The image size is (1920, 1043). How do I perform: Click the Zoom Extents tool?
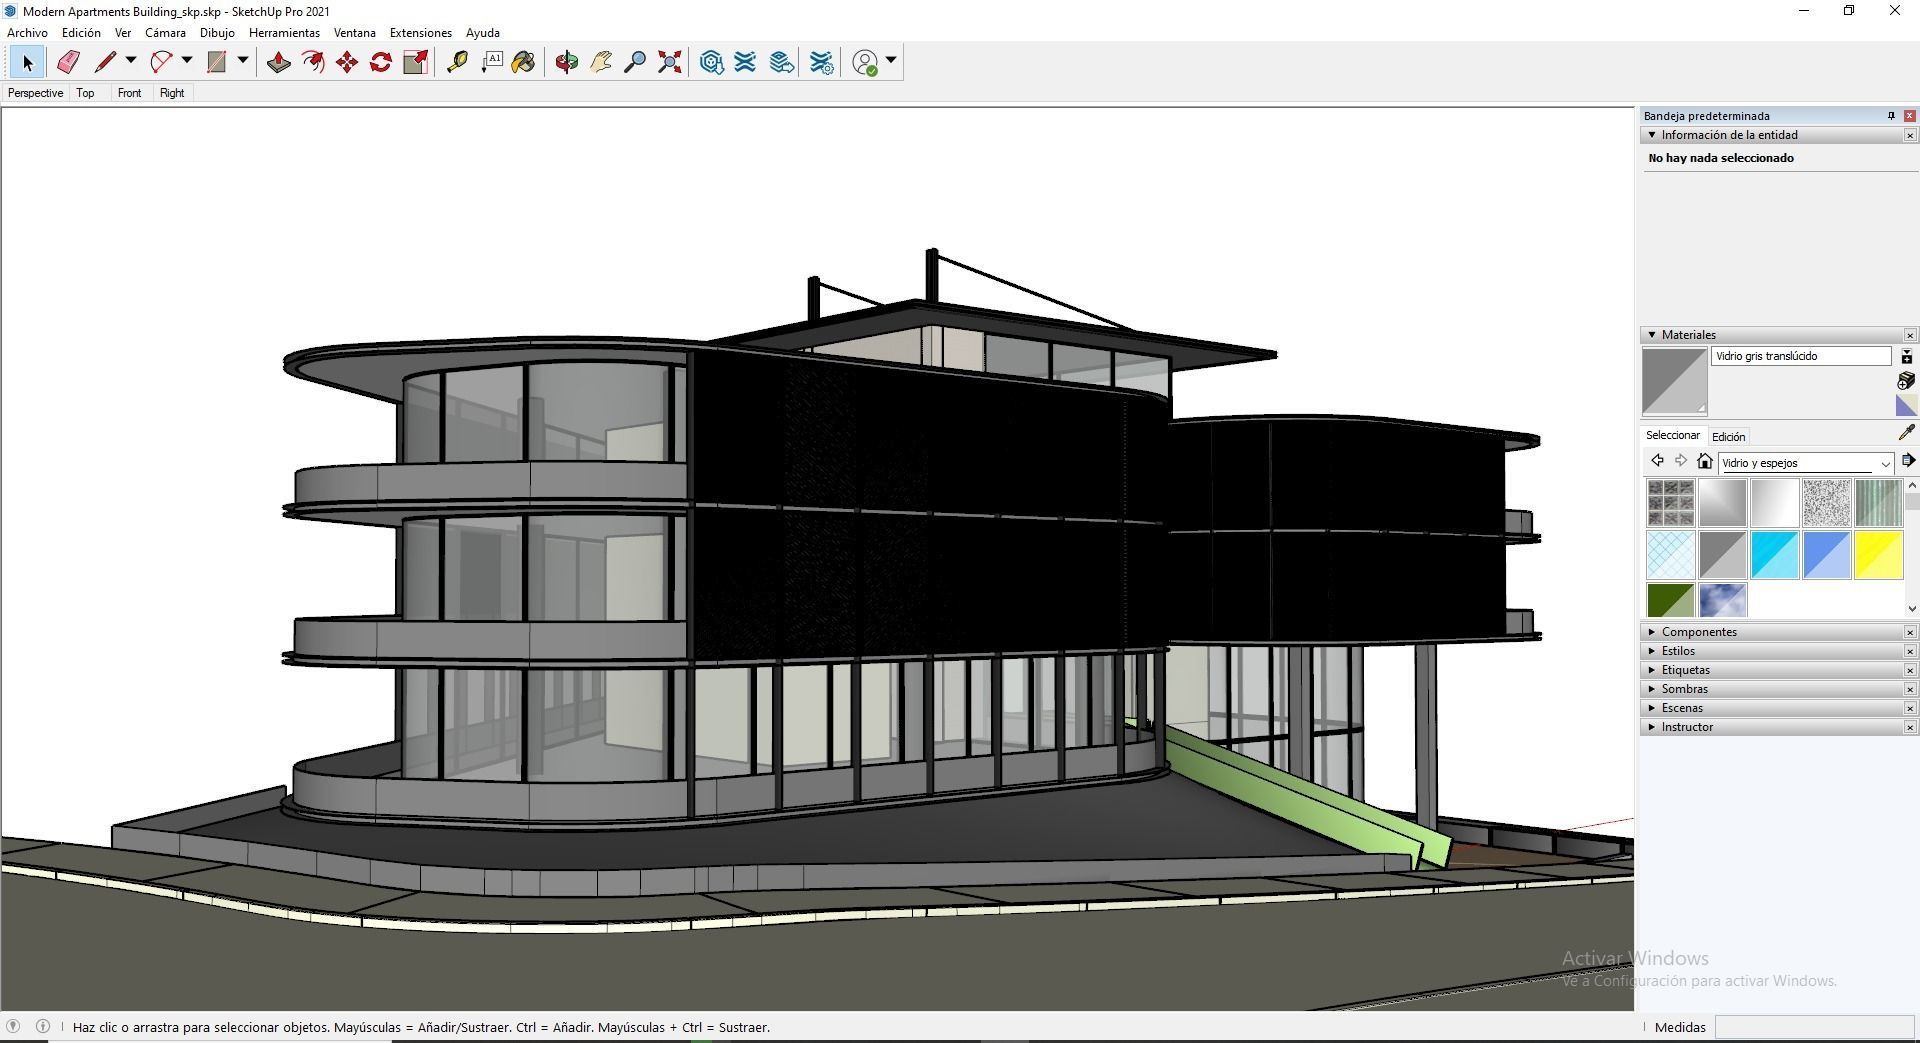coord(670,62)
